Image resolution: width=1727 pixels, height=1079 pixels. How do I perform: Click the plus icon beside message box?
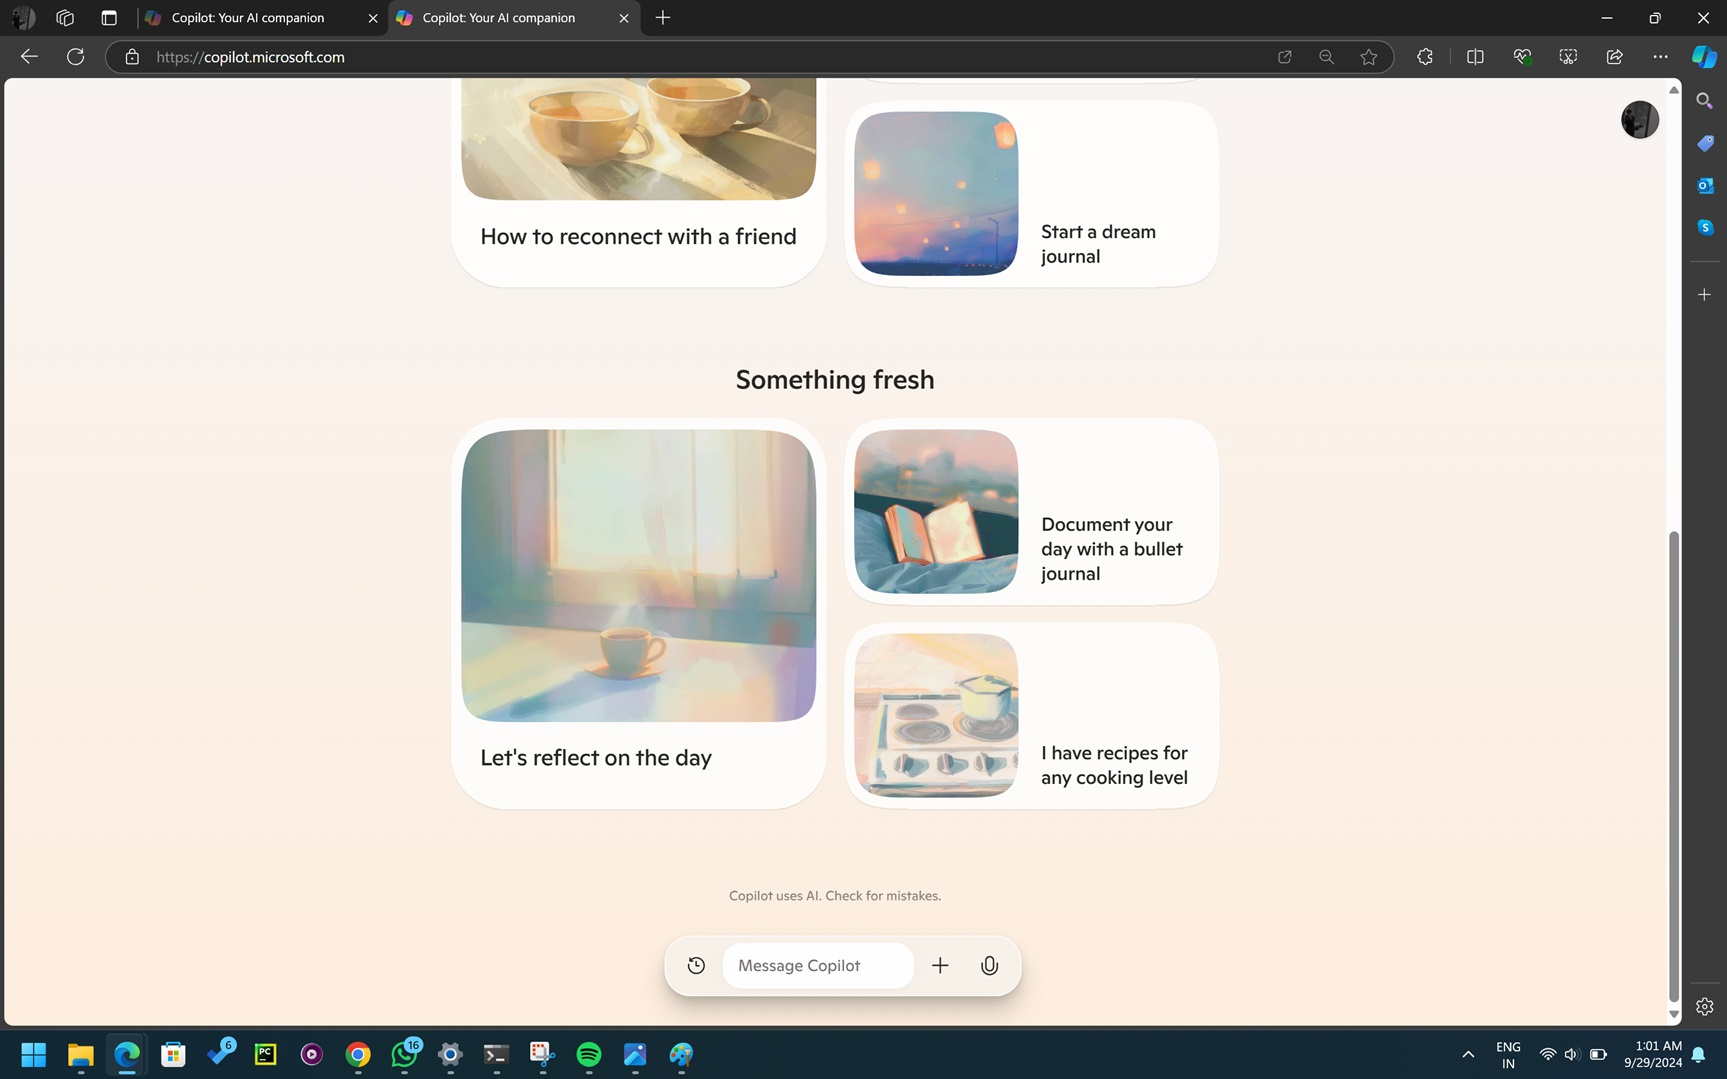tap(940, 965)
